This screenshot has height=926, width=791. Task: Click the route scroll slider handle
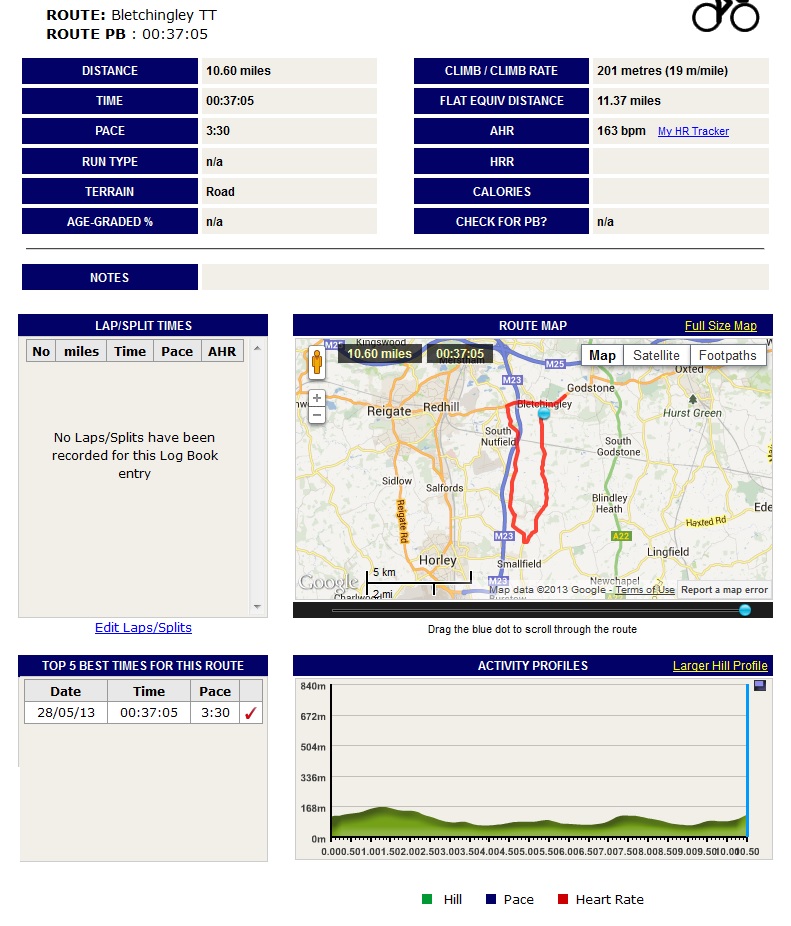[745, 610]
